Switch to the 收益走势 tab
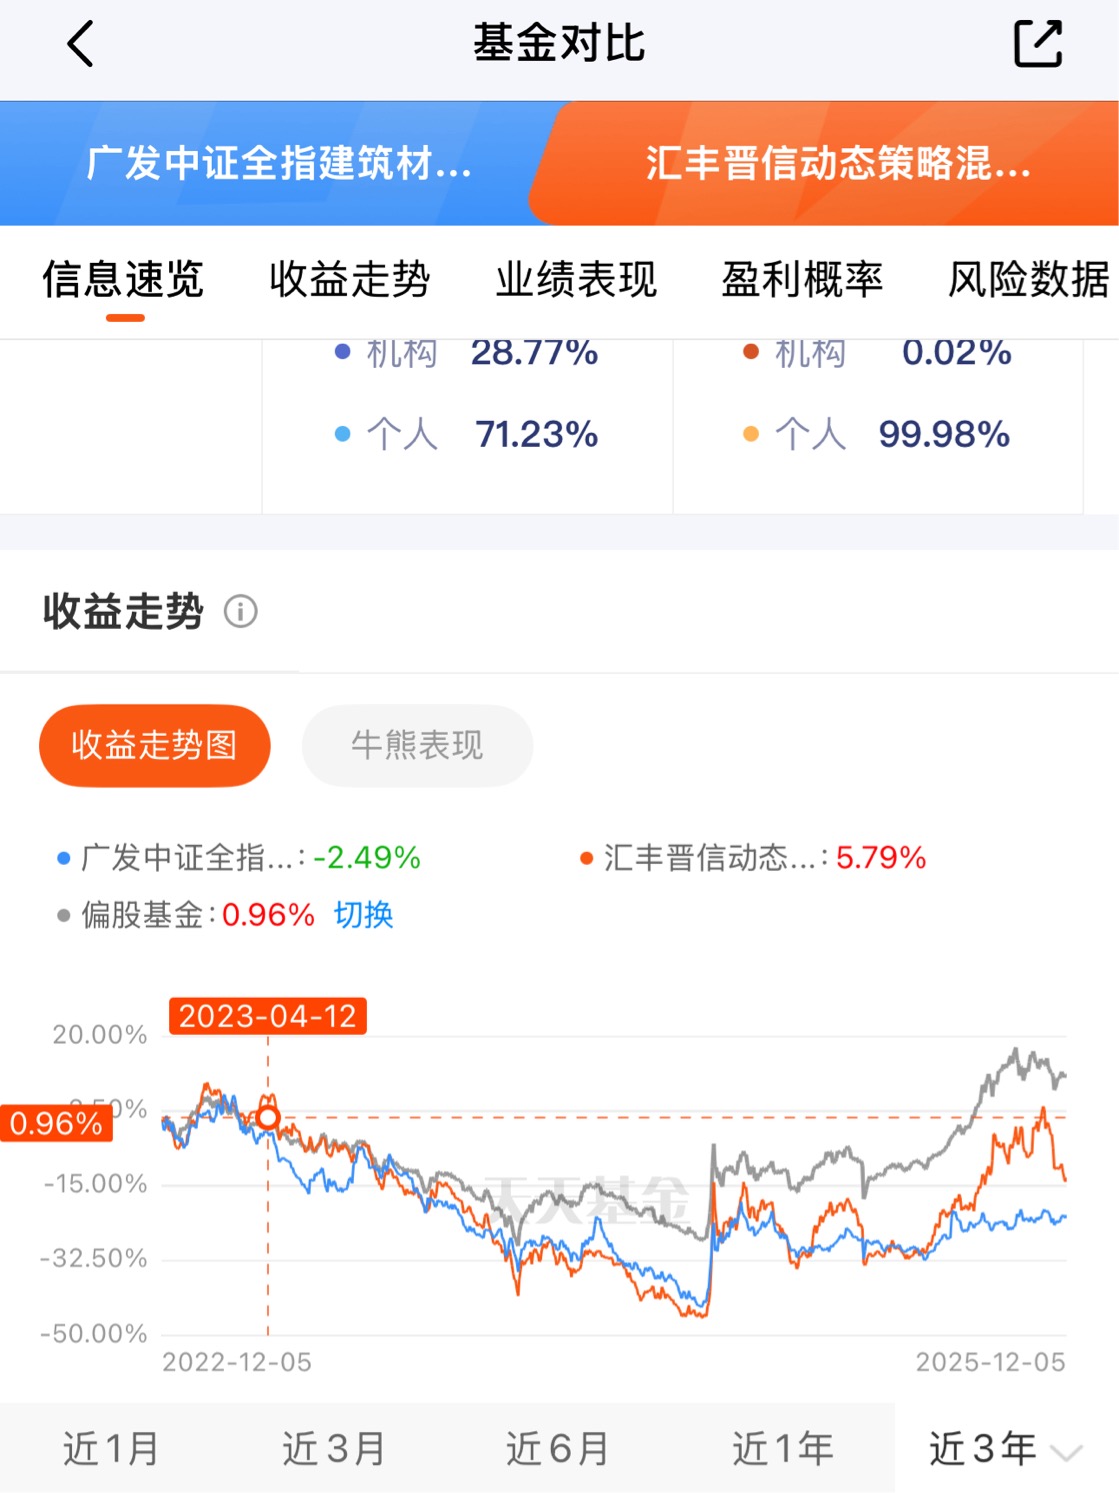Viewport: 1119px width, 1493px height. 349,280
